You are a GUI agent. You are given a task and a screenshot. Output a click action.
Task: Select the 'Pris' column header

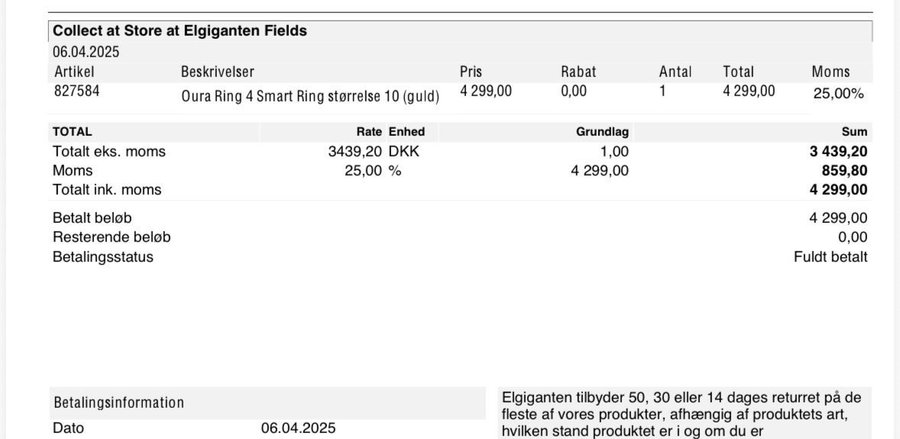471,72
